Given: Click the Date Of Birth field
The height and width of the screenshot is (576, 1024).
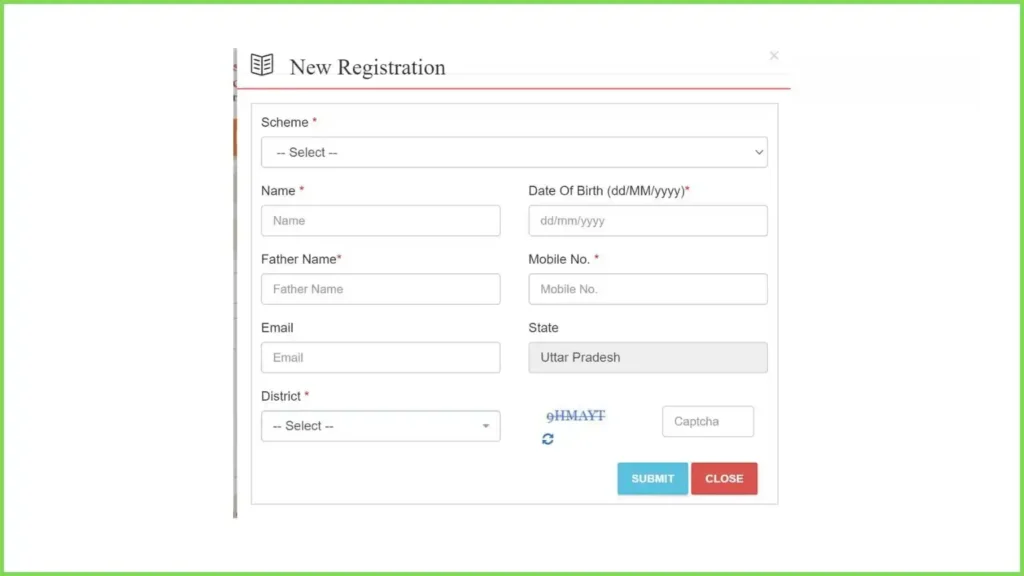Looking at the screenshot, I should pyautogui.click(x=648, y=221).
